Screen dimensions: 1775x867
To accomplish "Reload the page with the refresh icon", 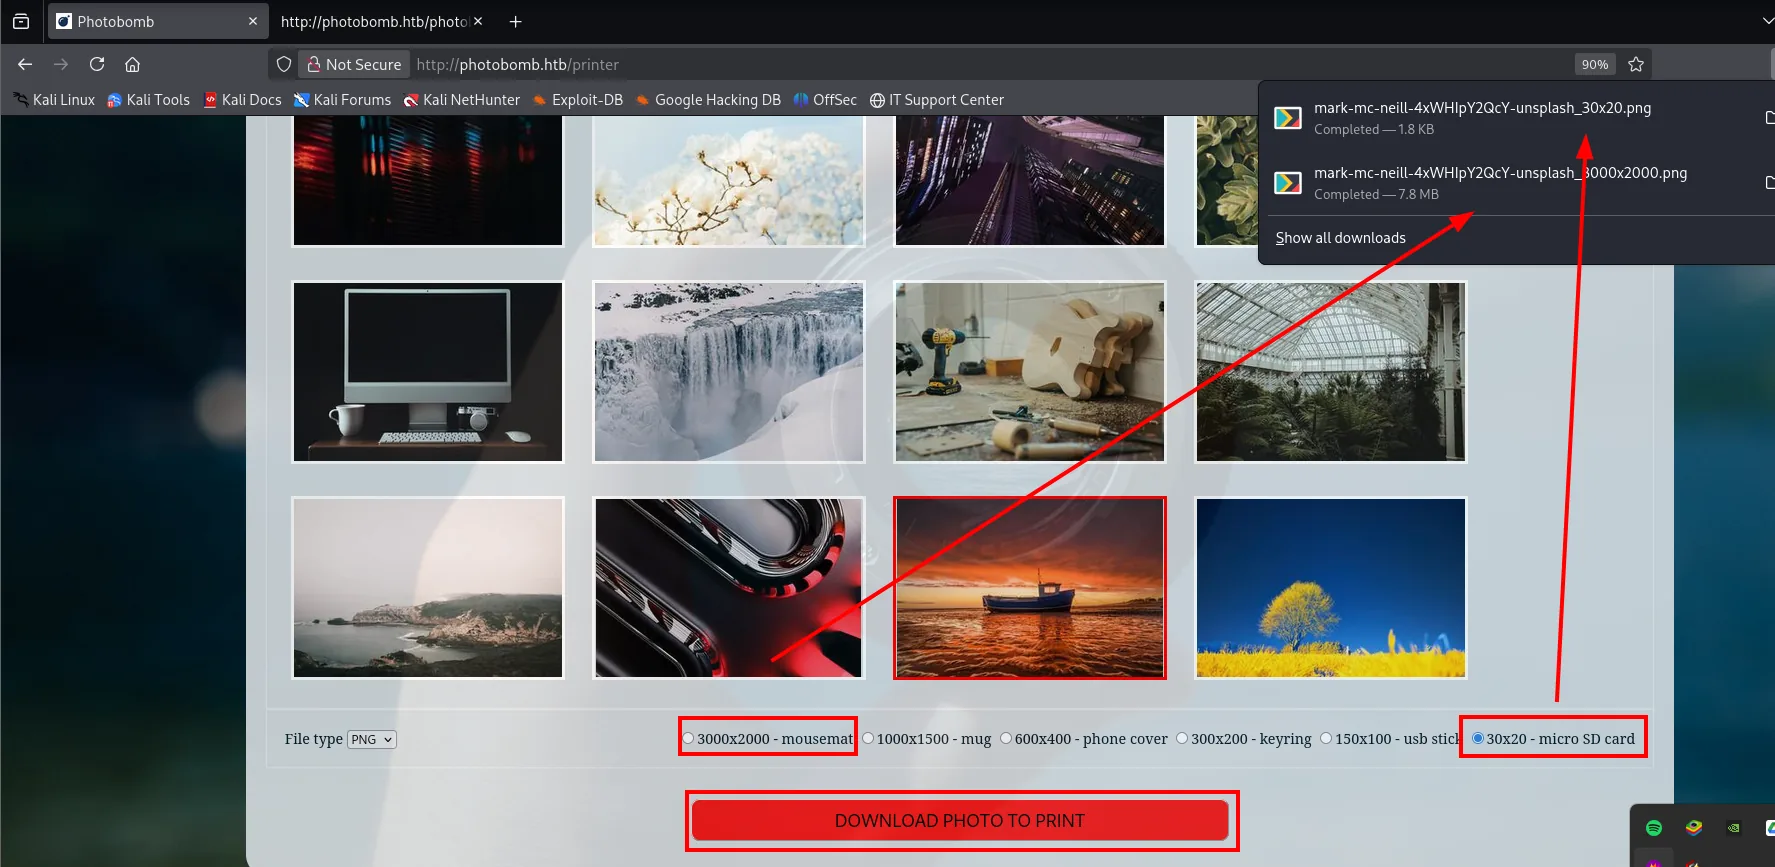I will click(x=97, y=64).
